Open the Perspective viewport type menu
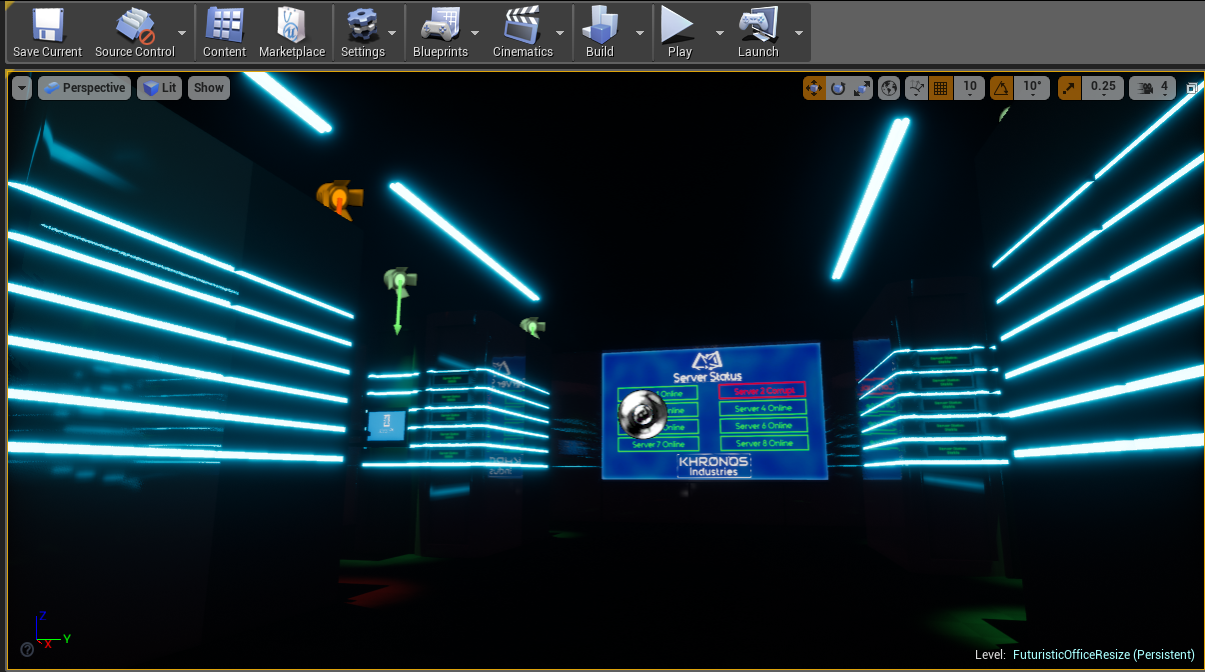This screenshot has width=1205, height=672. tap(85, 88)
